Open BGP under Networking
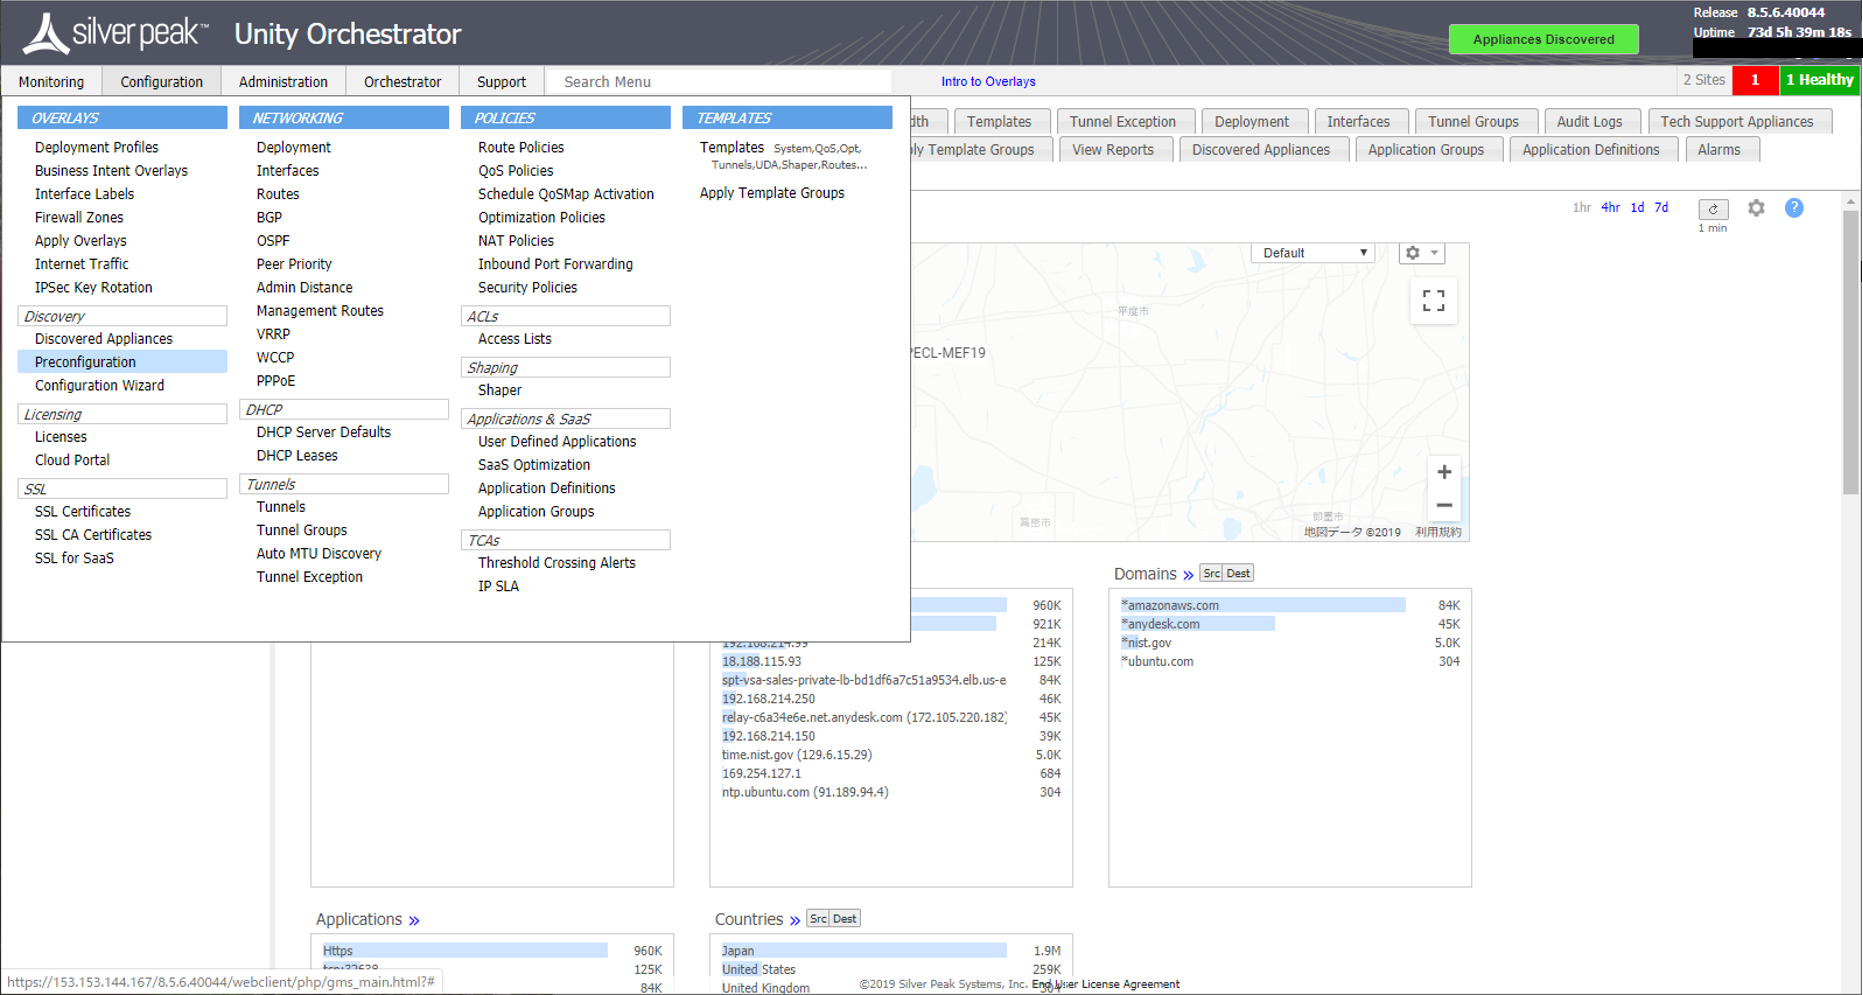Screen dimensions: 1863x995 coord(269,217)
